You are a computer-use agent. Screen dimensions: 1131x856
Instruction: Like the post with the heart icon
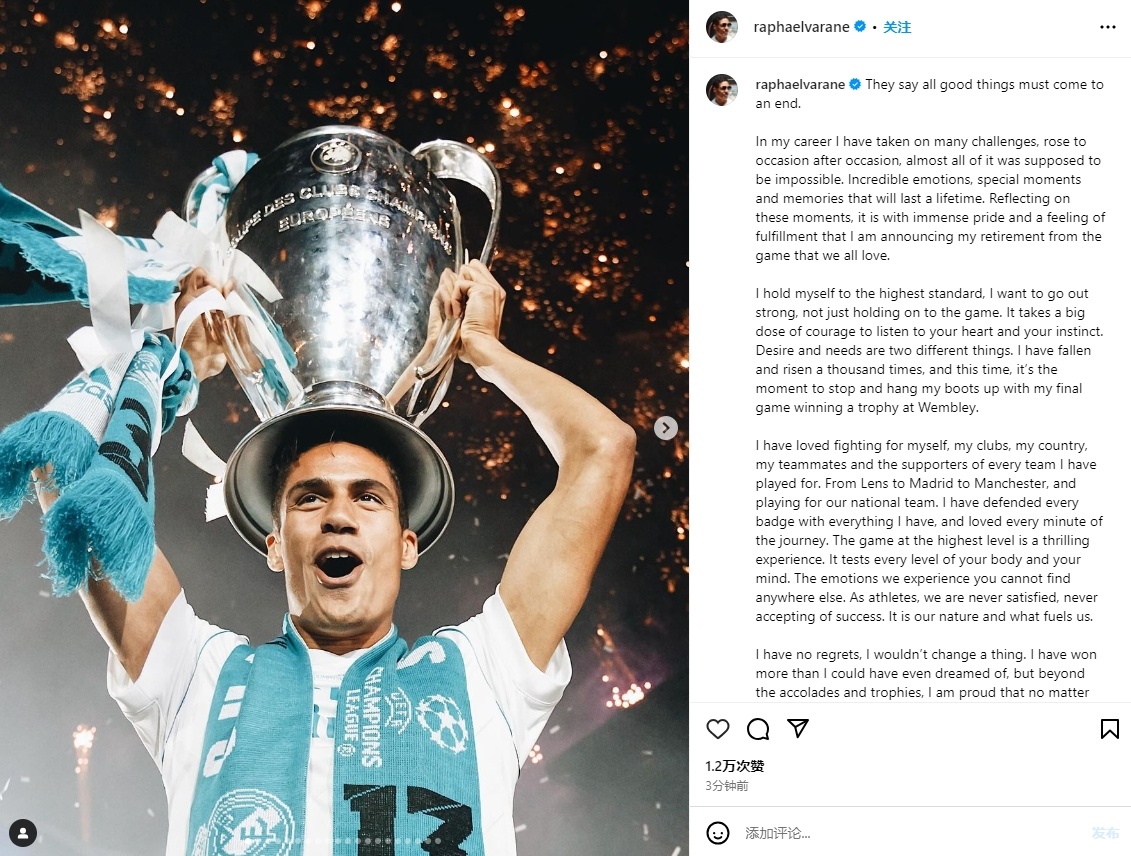(718, 729)
